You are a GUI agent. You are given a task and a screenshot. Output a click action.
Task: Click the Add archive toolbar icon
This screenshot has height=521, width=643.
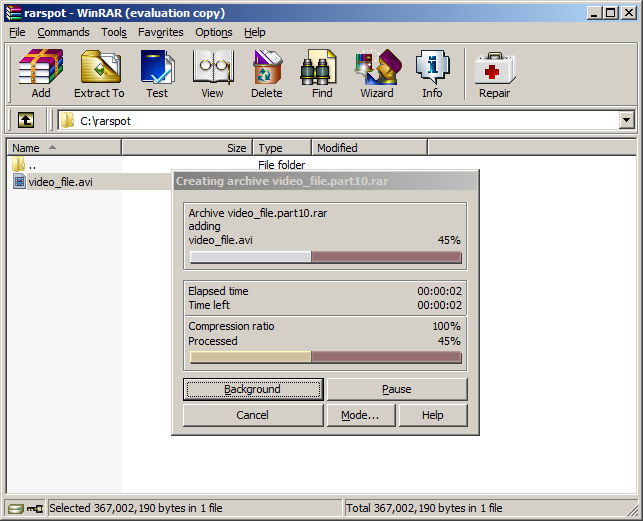click(x=40, y=74)
